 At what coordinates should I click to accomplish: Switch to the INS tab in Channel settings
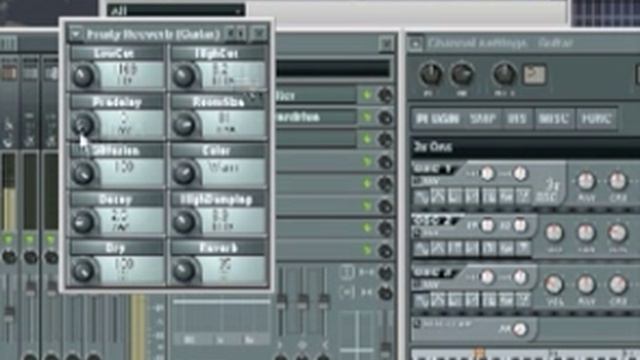[517, 119]
